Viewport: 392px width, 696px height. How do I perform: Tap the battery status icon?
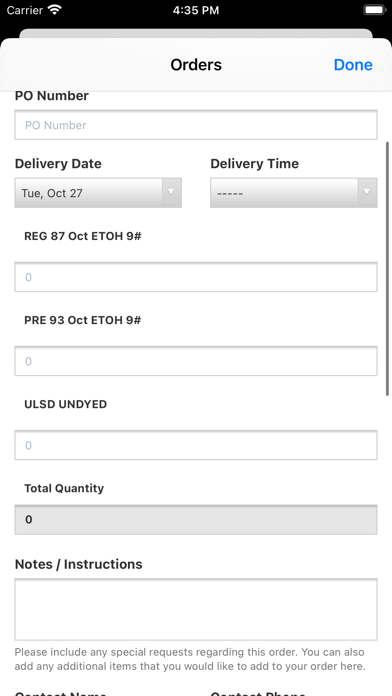point(375,10)
